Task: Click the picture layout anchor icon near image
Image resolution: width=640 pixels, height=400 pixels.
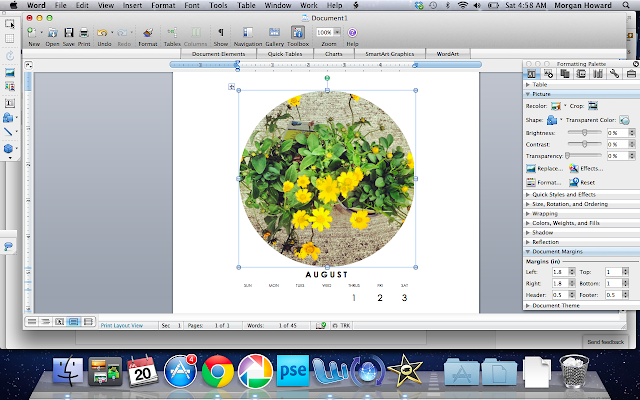Action: pyautogui.click(x=231, y=86)
